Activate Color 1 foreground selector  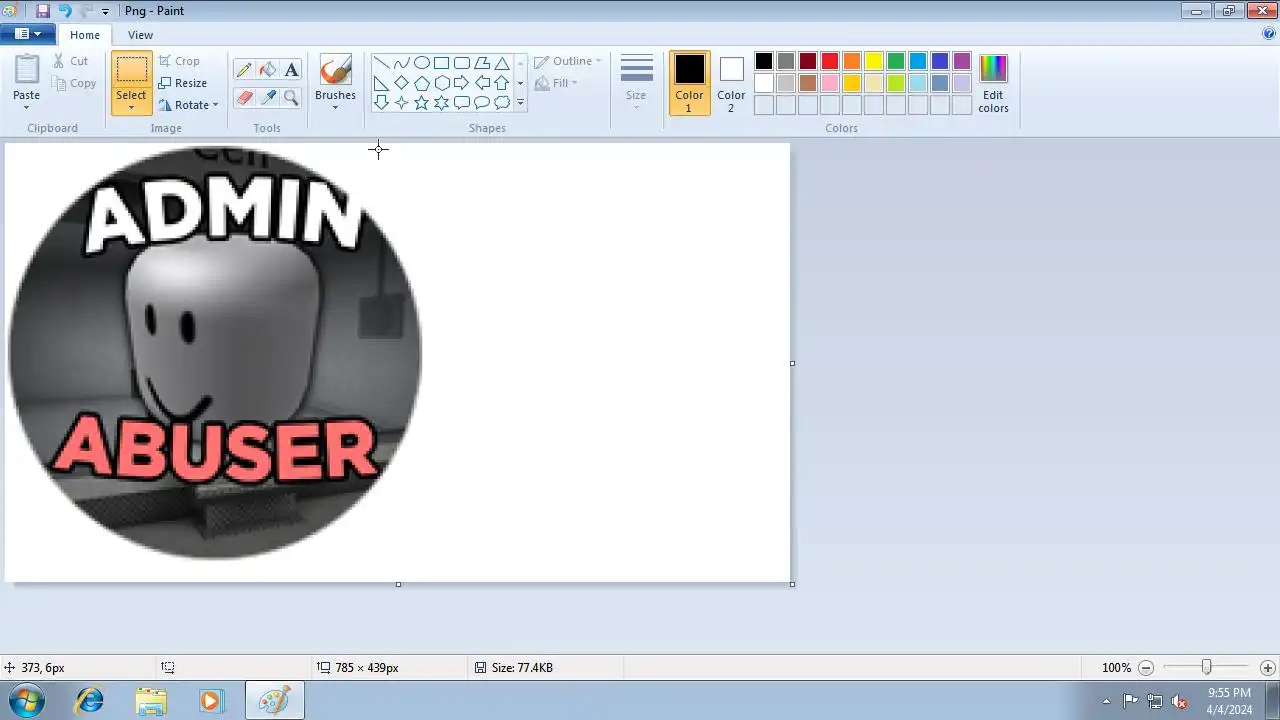click(x=689, y=83)
